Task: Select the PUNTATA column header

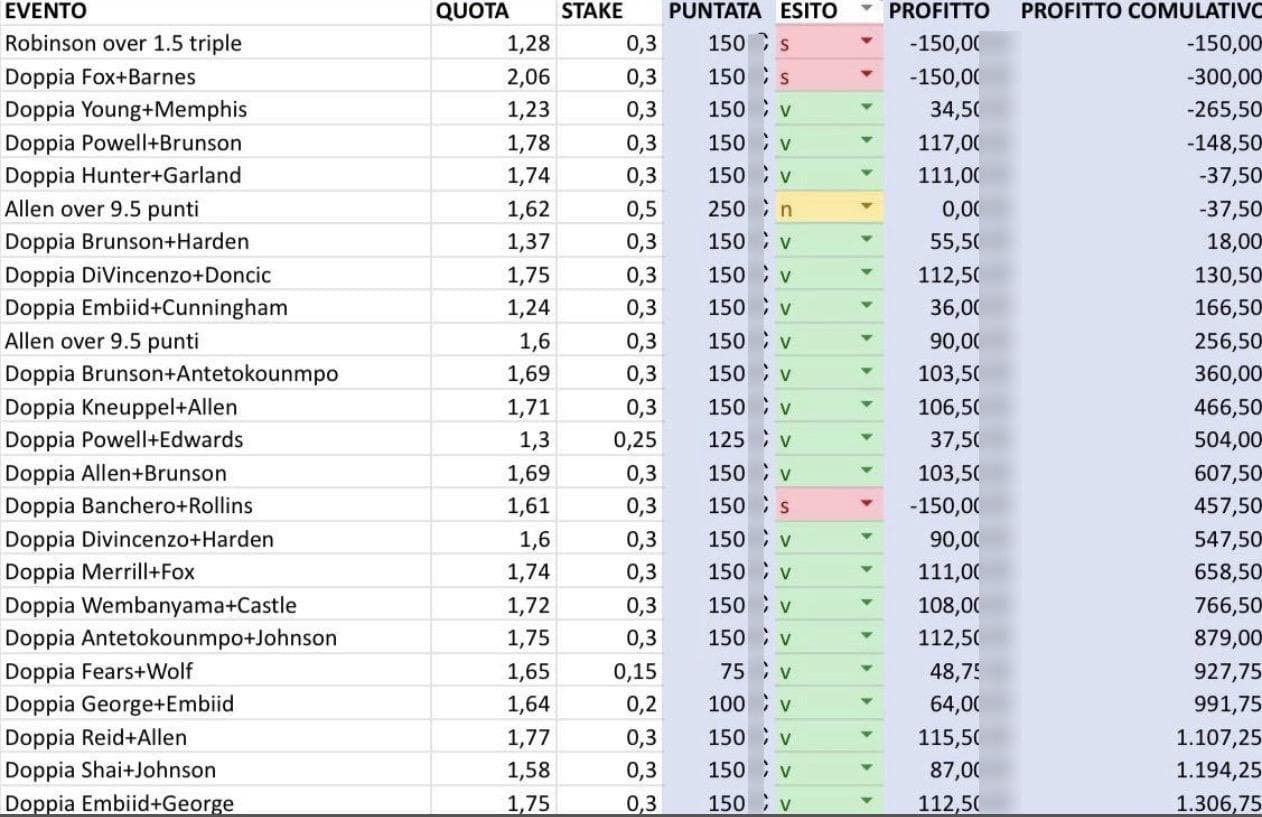Action: click(715, 11)
